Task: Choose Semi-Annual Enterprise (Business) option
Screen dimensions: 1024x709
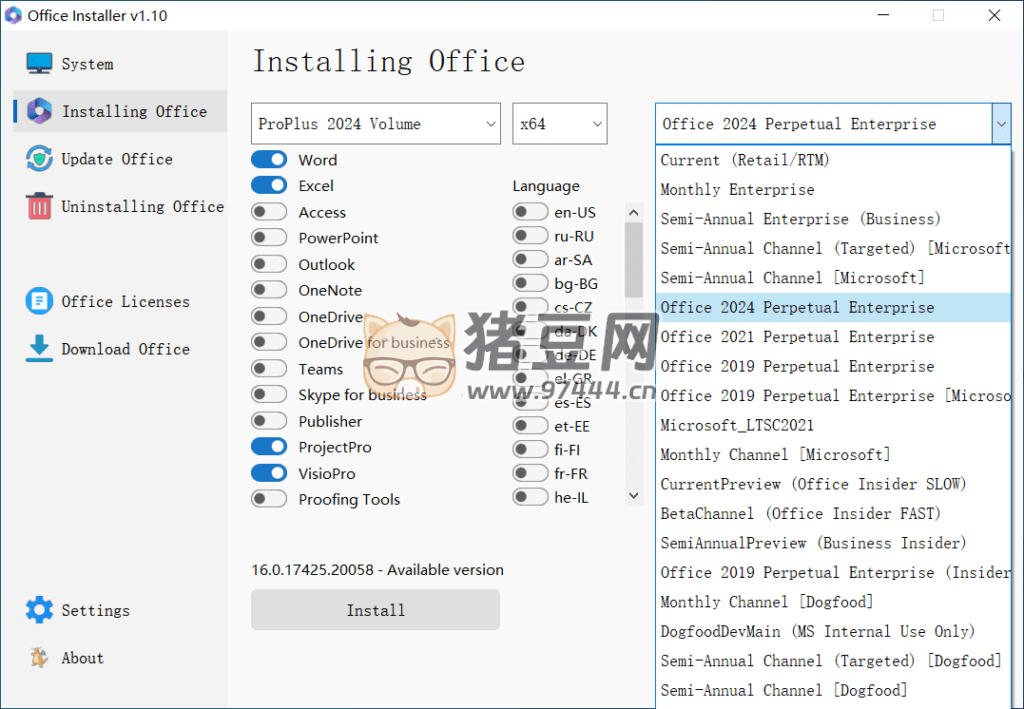Action: point(833,219)
